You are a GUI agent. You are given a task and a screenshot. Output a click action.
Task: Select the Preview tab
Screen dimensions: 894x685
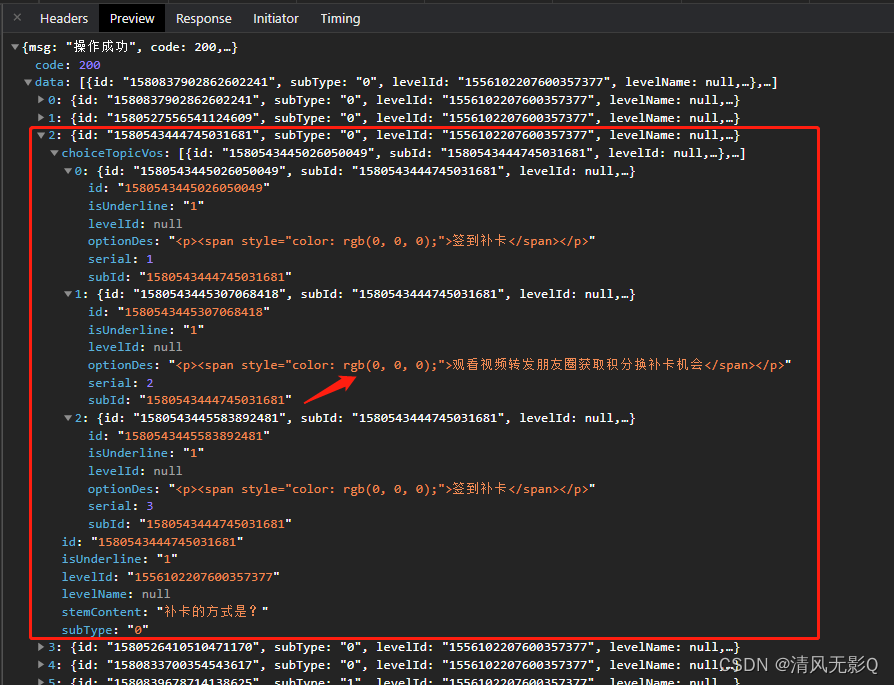[x=132, y=19]
